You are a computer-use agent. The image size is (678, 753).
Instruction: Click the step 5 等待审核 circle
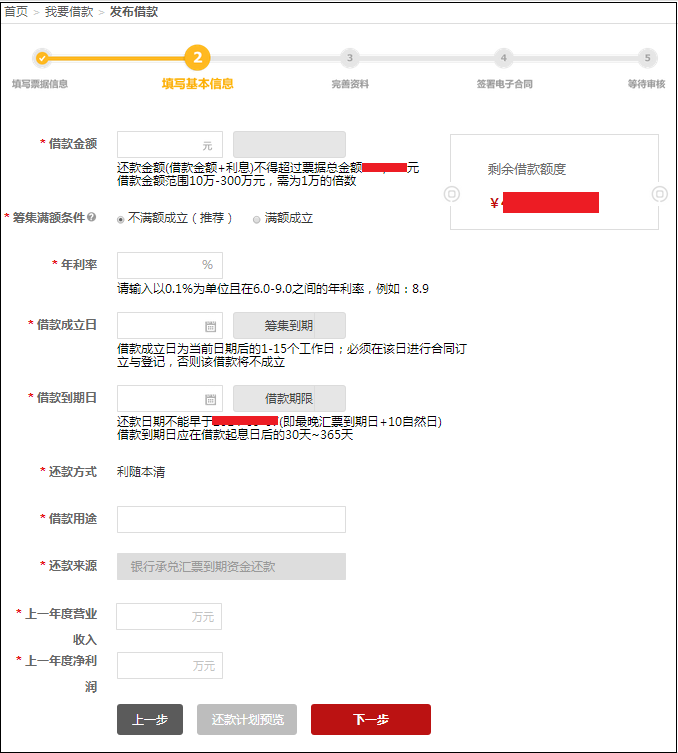pos(647,58)
